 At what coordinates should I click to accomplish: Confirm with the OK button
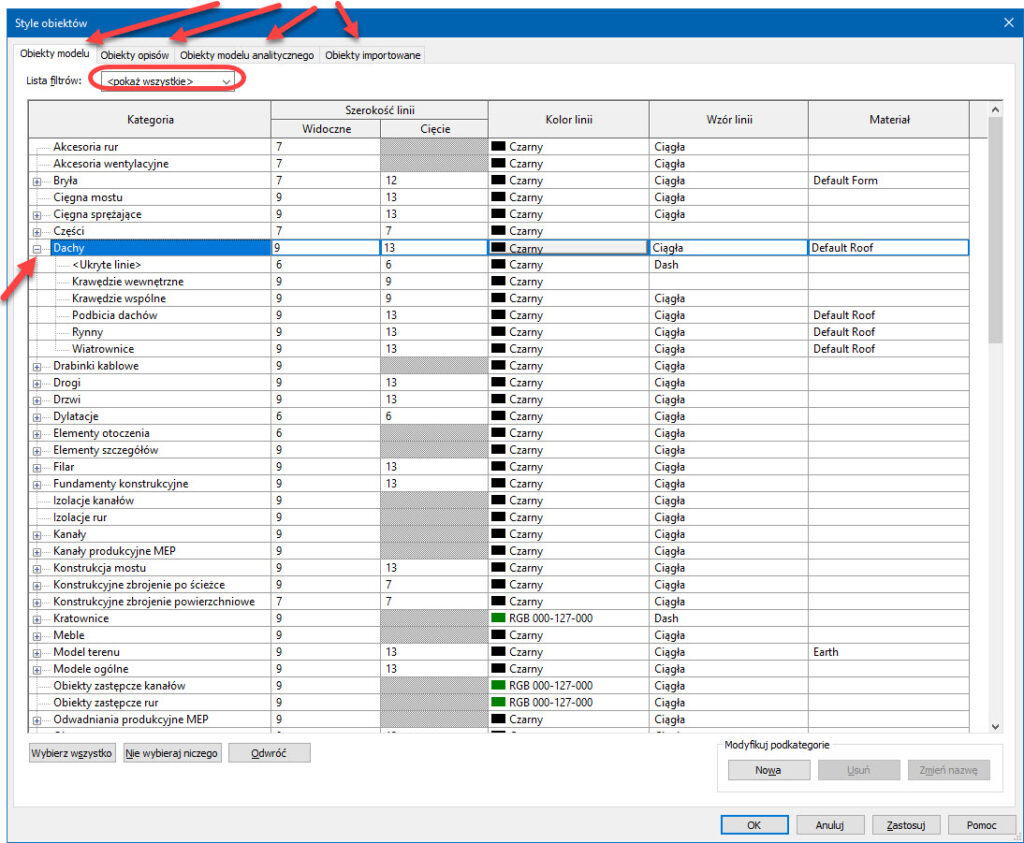[754, 825]
